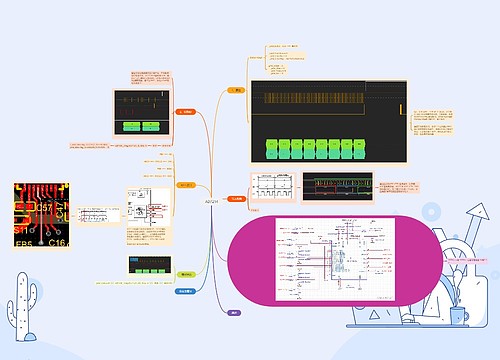Select the lime-green branch node

coord(186,275)
